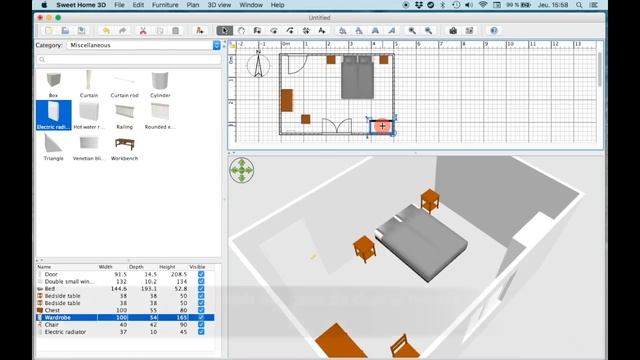
Task: Select the Cylinder catalog item
Action: click(160, 84)
